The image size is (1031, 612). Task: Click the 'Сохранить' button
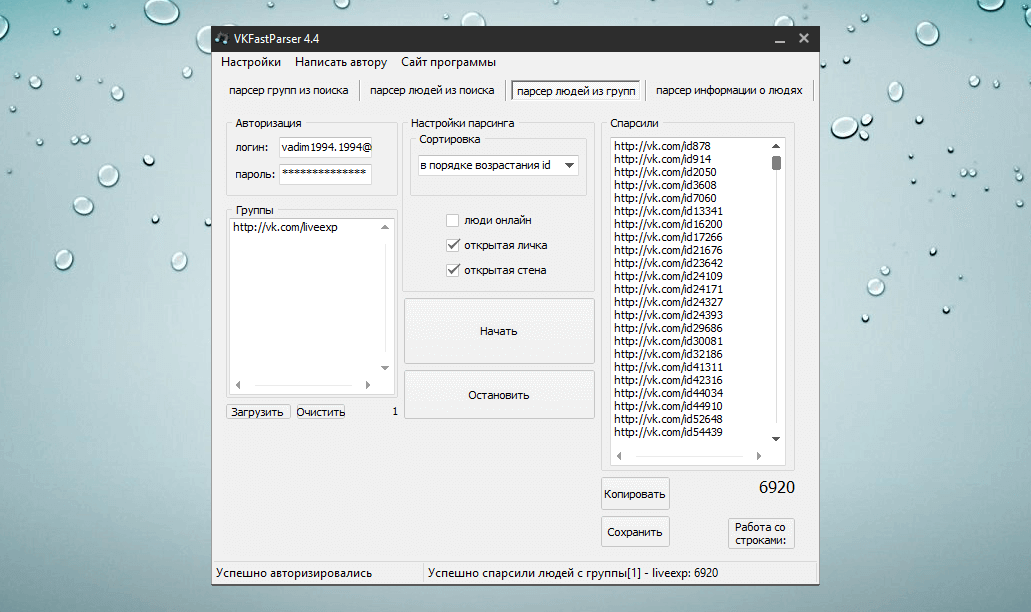[x=635, y=532]
